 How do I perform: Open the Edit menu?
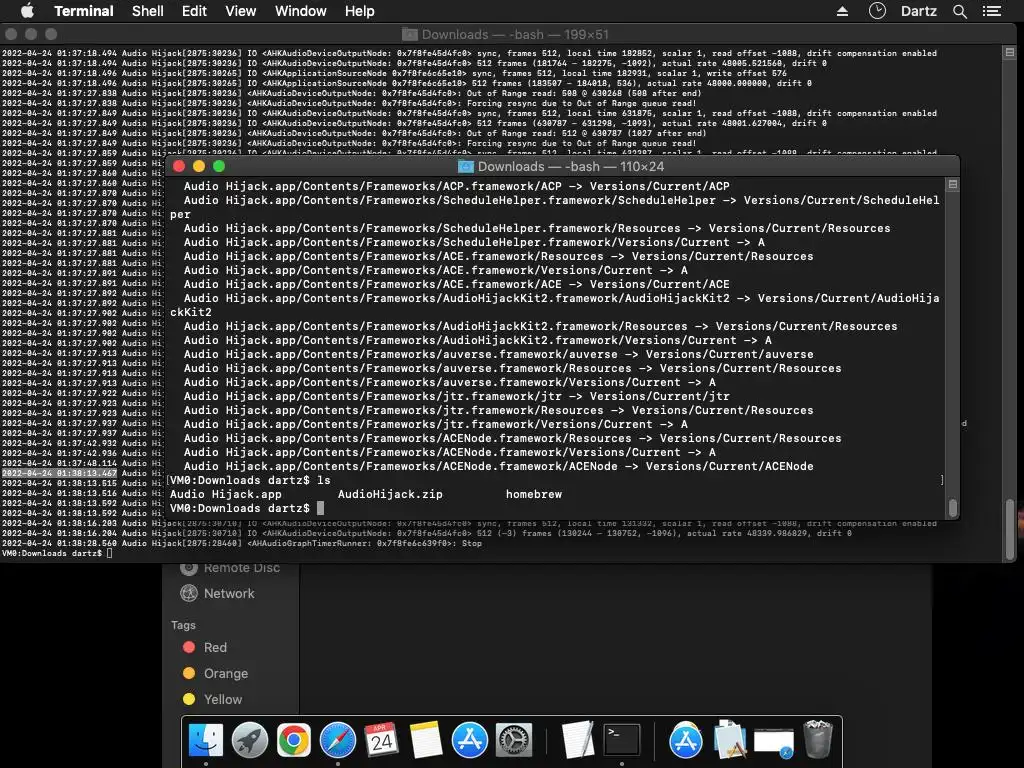pyautogui.click(x=194, y=11)
